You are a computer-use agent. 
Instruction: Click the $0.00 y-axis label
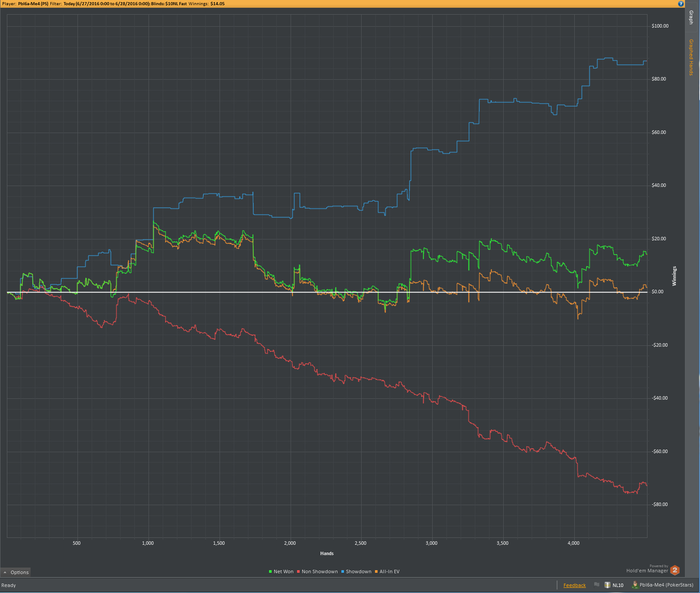tap(657, 292)
